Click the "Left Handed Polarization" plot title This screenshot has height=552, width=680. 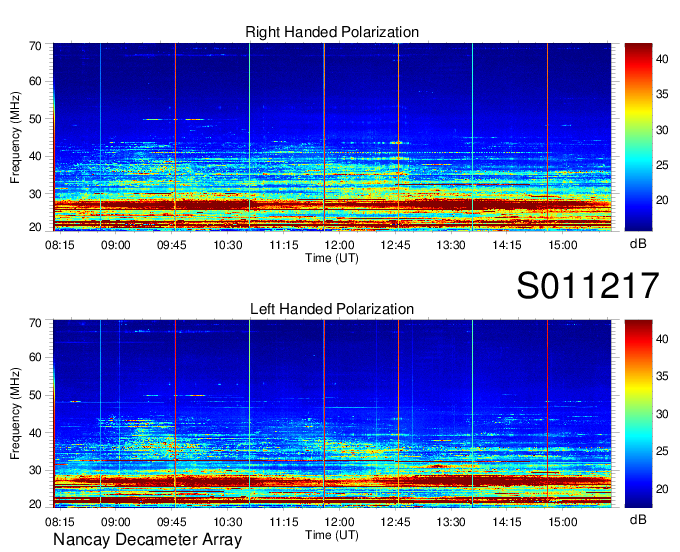(x=332, y=309)
